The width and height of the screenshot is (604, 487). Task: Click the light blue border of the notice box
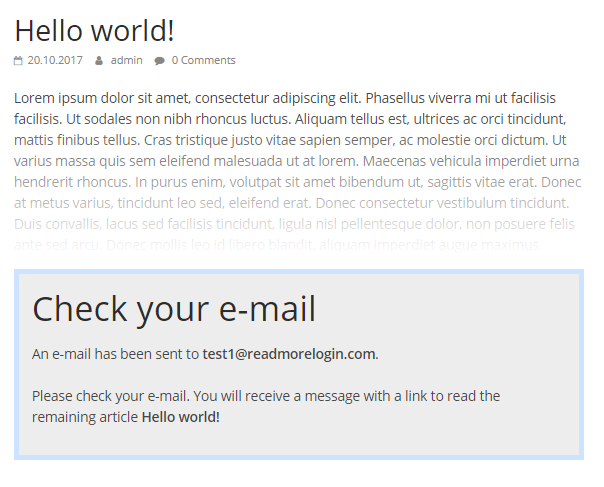pos(299,272)
